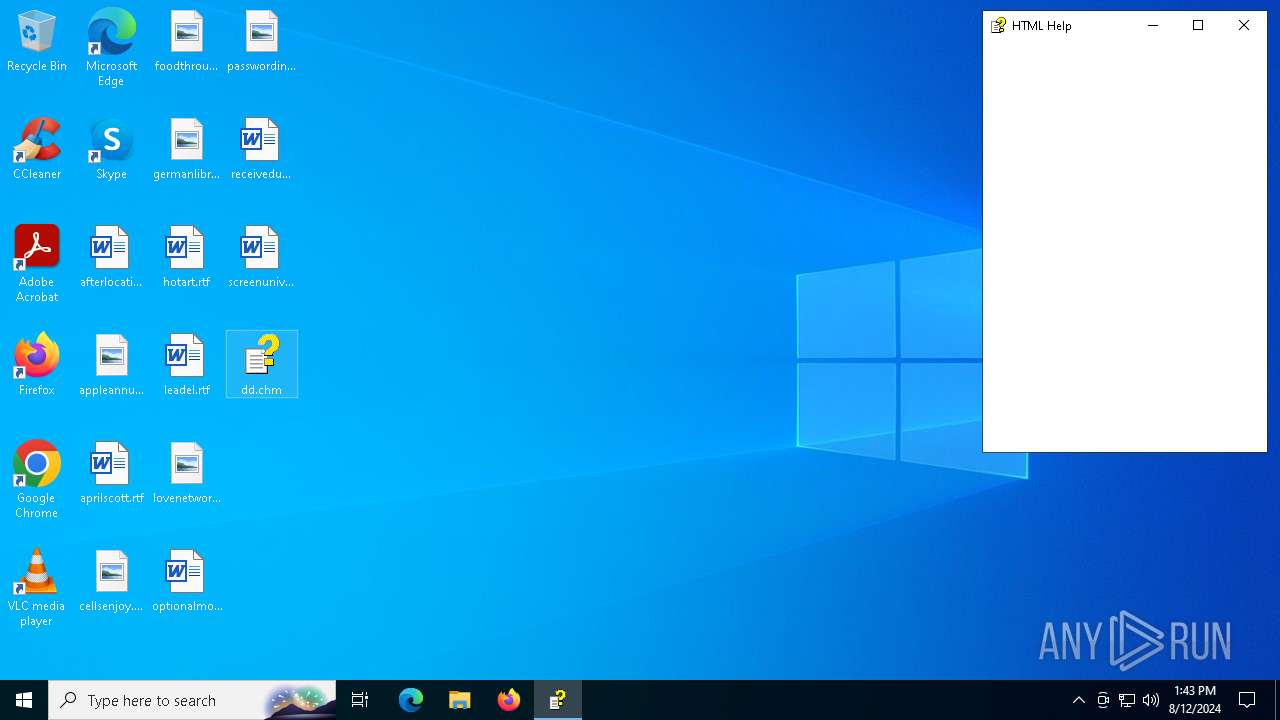
Task: Select the appleannu... image file
Action: (x=111, y=366)
